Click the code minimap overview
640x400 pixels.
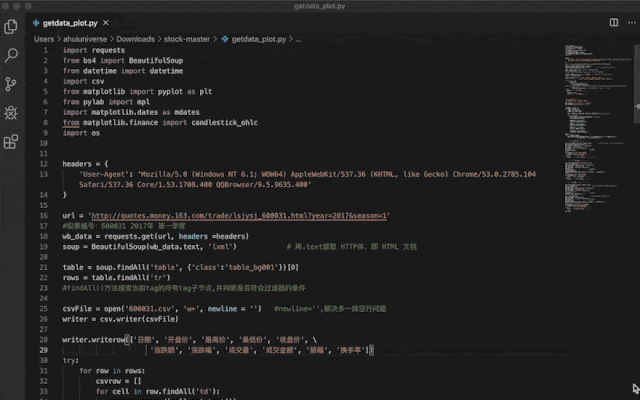coord(598,129)
